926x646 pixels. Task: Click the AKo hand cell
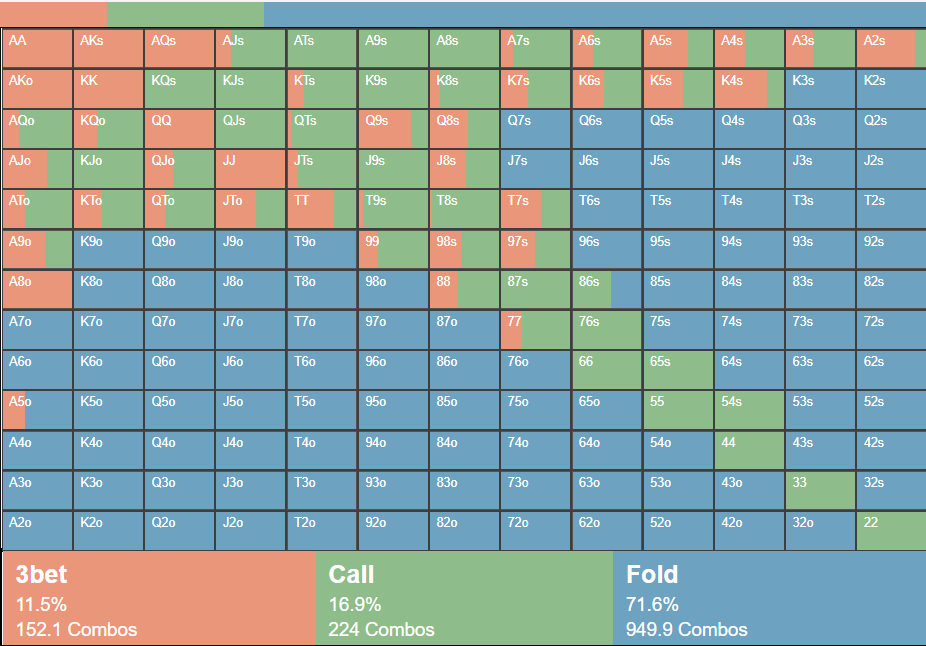coord(38,88)
